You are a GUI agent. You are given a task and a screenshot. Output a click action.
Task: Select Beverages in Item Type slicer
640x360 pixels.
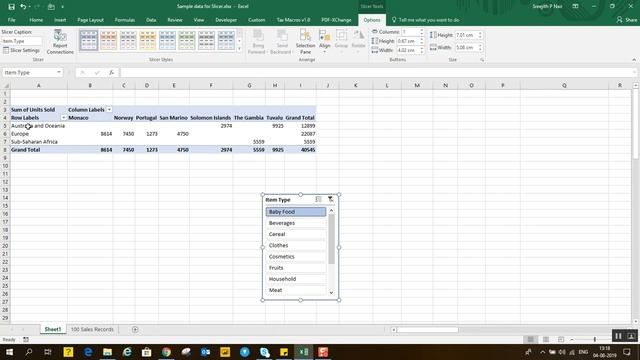point(296,223)
